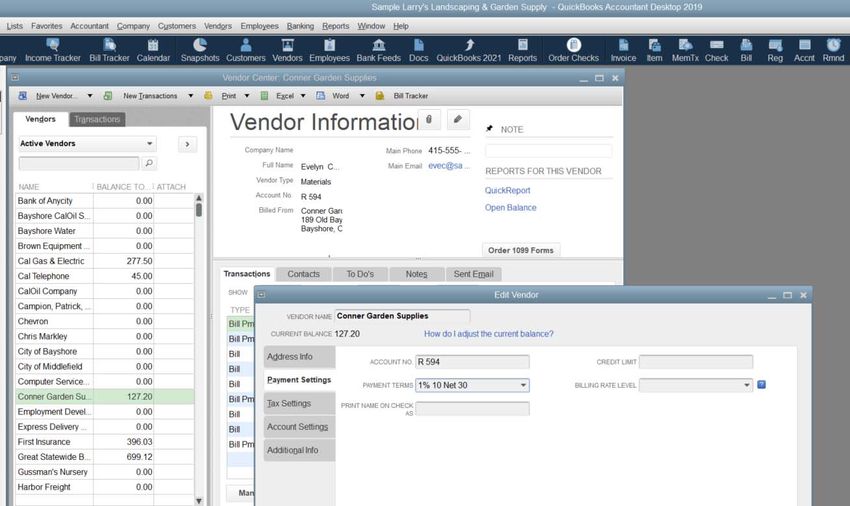Open Address Info section in Edit Vendor
The width and height of the screenshot is (850, 506).
click(300, 357)
